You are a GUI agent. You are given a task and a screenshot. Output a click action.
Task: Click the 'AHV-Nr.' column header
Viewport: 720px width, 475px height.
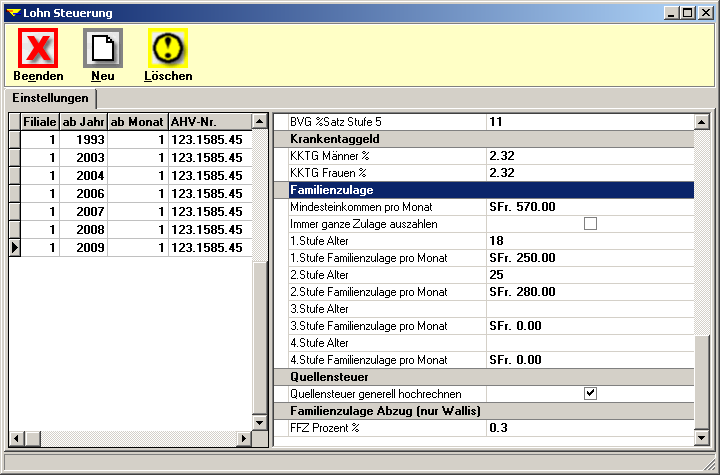pos(208,121)
